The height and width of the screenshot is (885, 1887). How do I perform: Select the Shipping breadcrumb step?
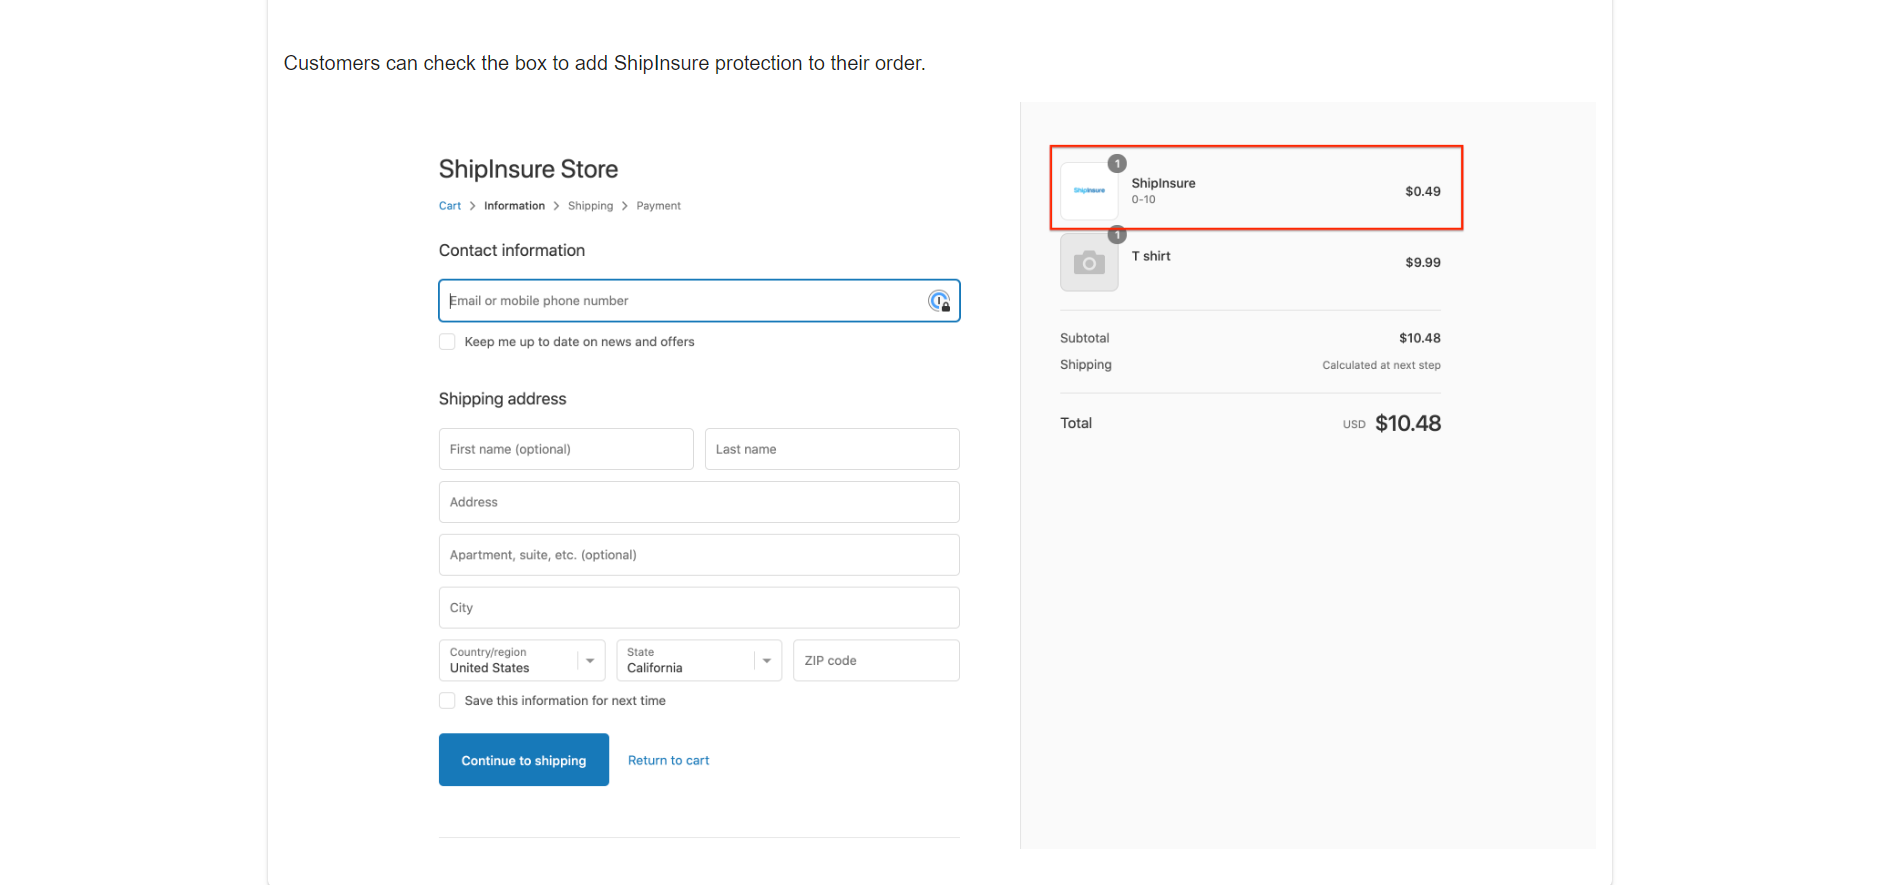590,206
